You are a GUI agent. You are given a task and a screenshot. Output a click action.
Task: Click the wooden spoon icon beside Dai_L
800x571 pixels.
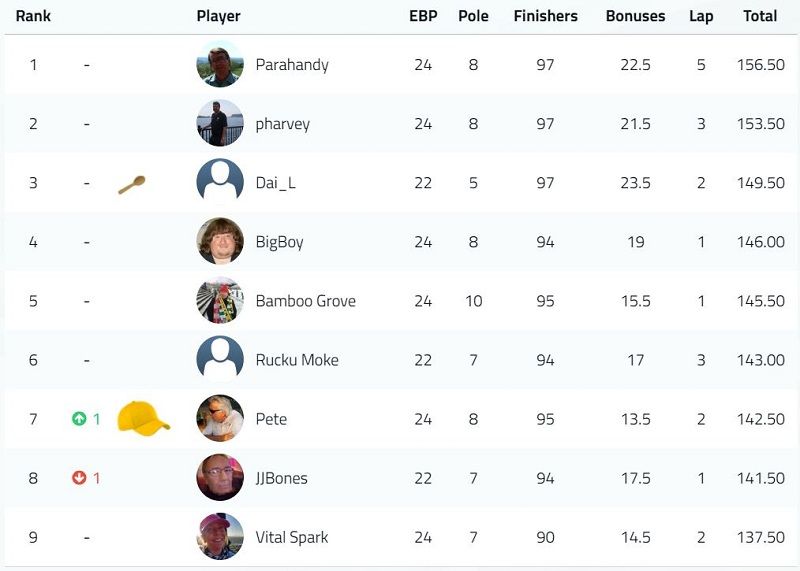click(132, 184)
